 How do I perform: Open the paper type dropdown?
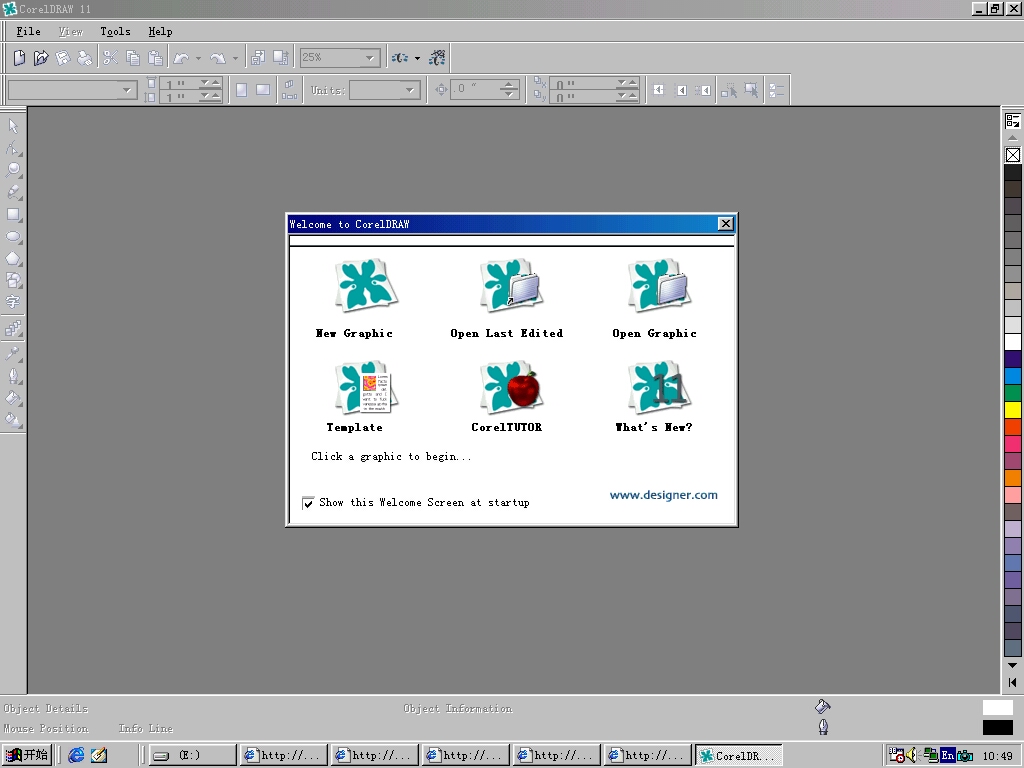(x=127, y=90)
